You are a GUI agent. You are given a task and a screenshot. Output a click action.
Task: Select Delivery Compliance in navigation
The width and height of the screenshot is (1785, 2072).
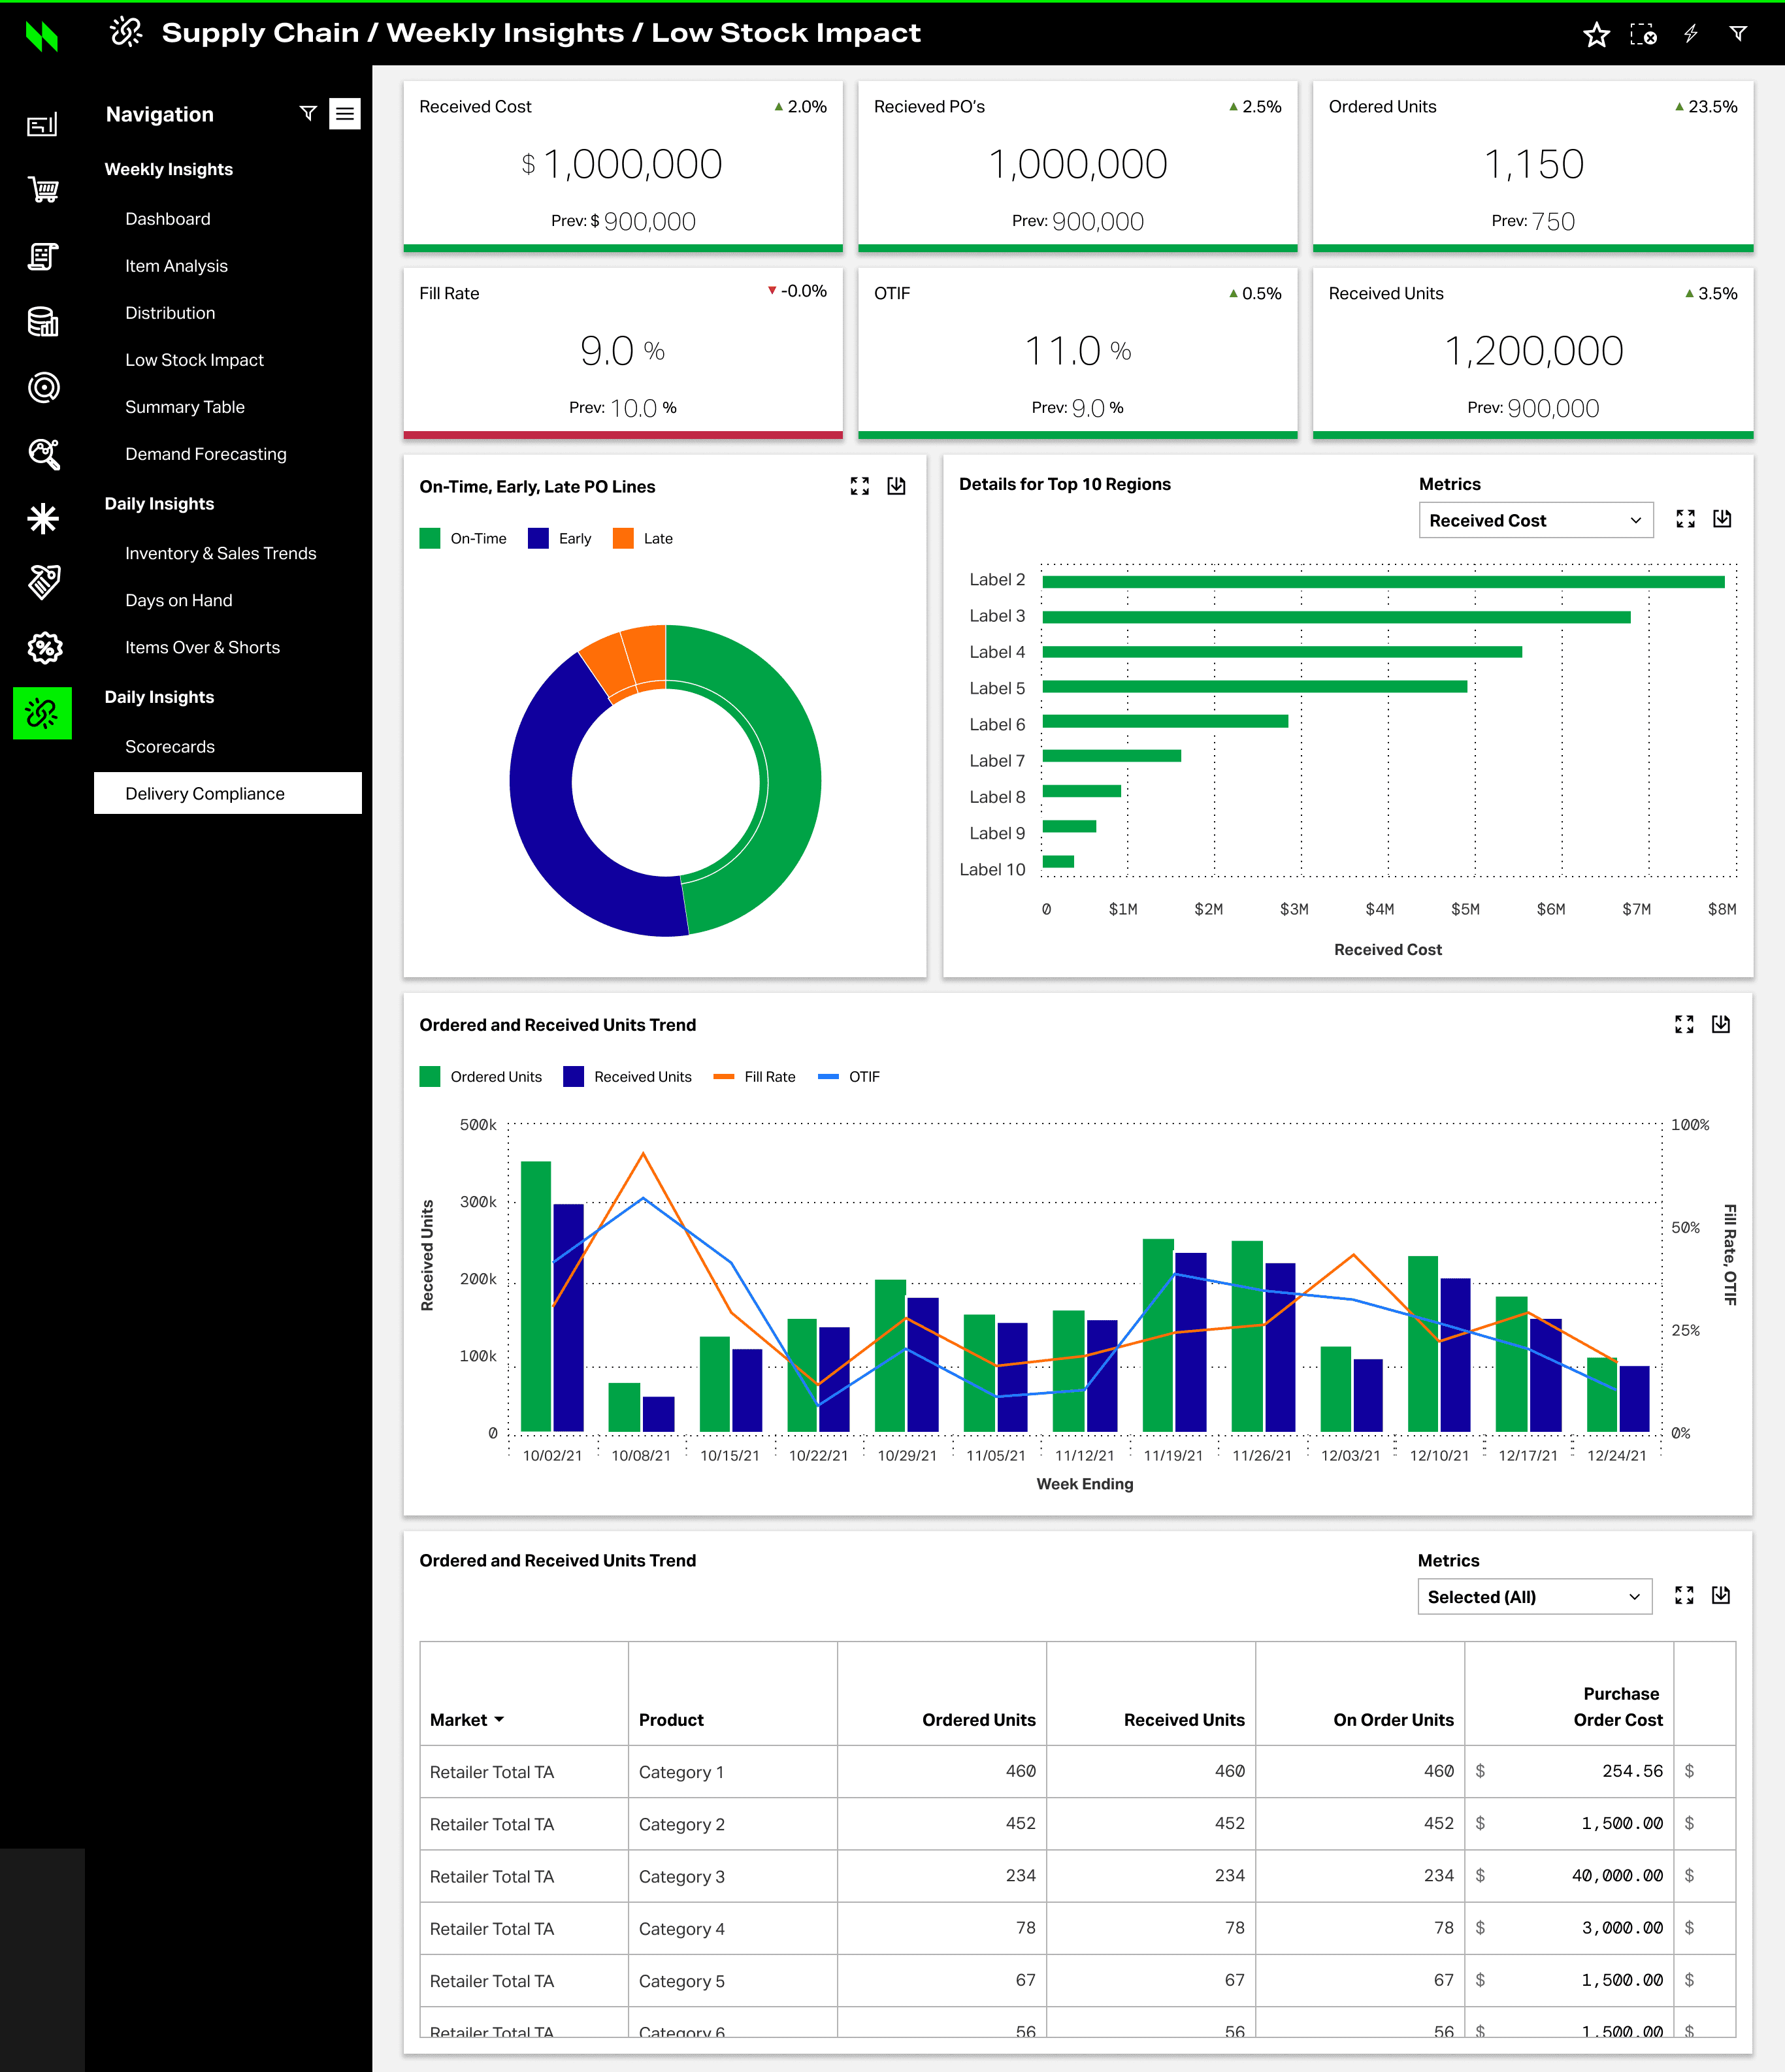pos(205,793)
